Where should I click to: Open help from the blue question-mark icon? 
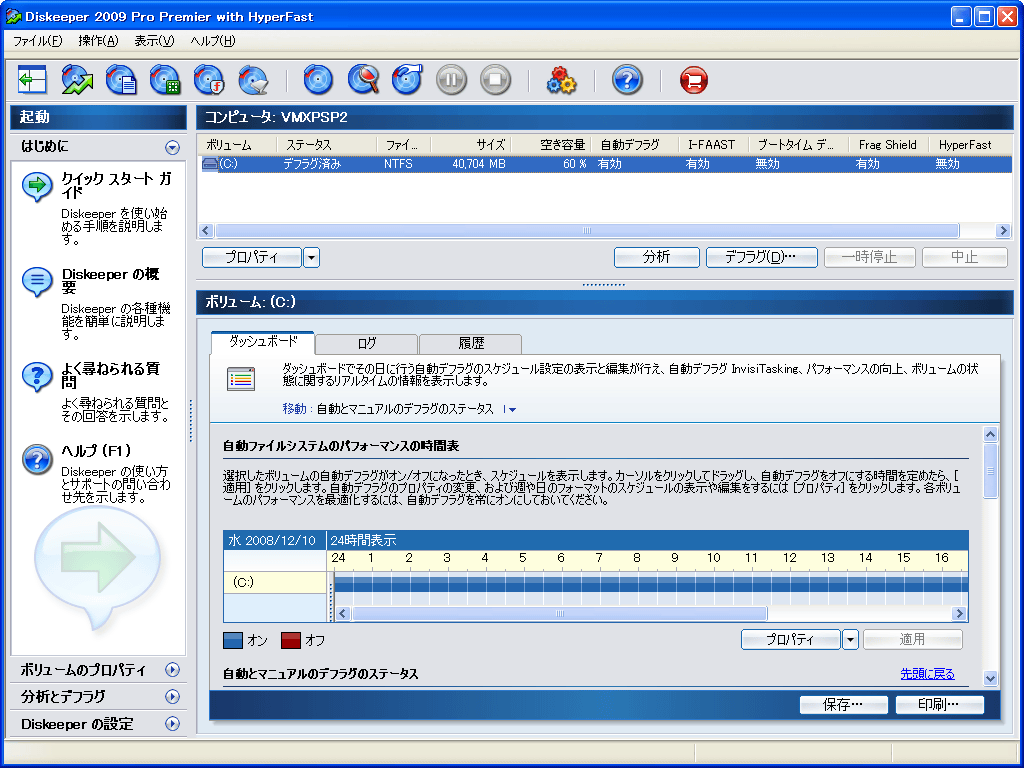[627, 80]
